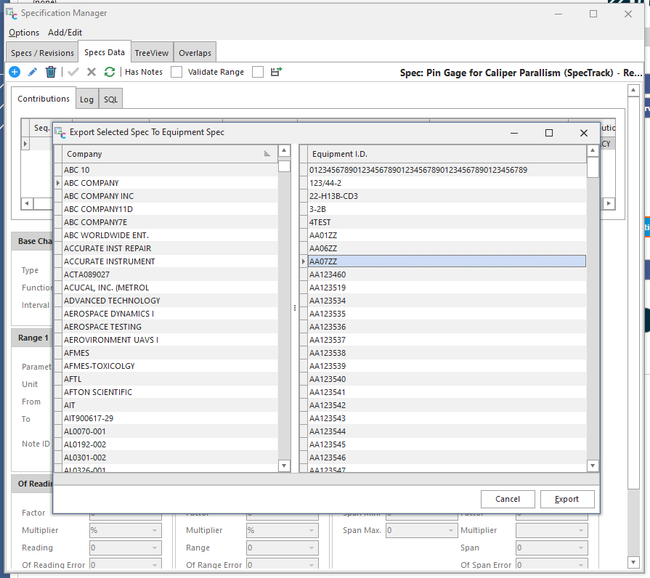The height and width of the screenshot is (578, 650).
Task: Open the Span value dropdown
Action: pos(581,548)
